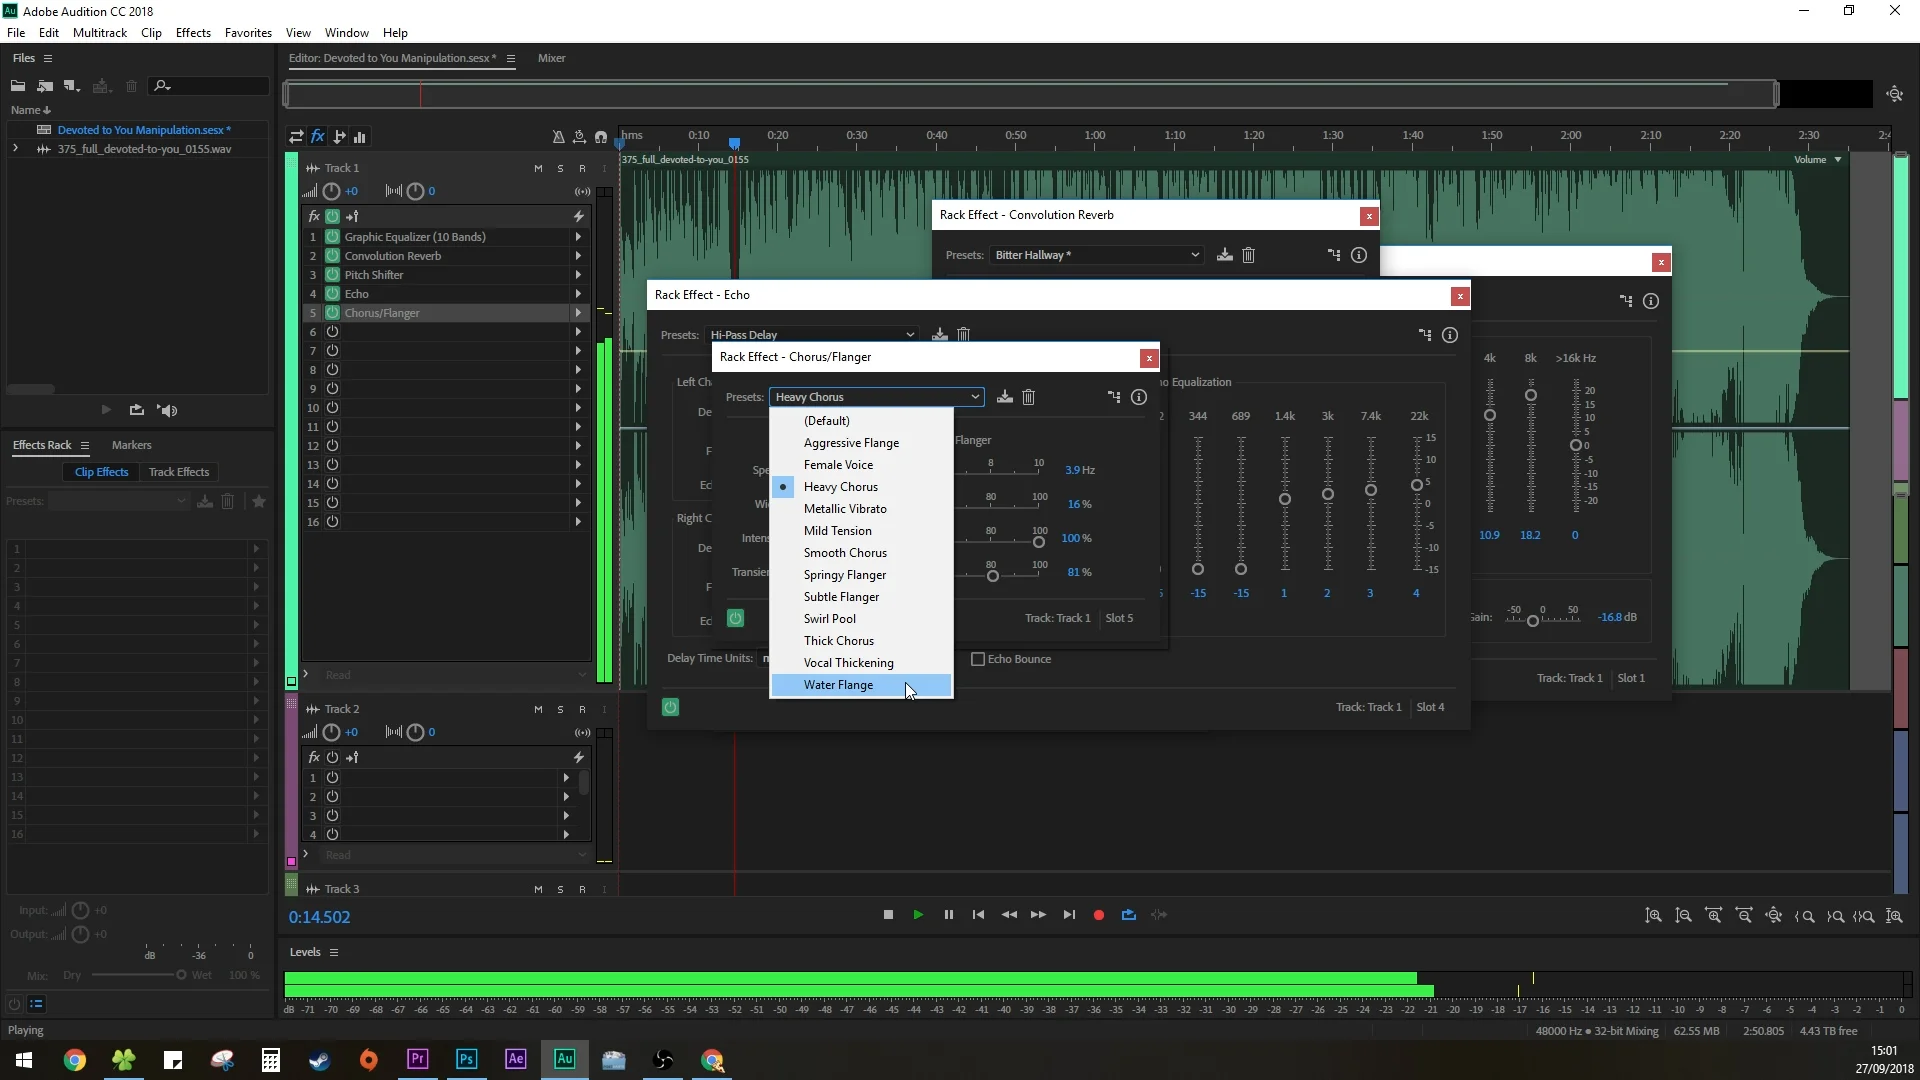Open Graphic Equalizer slot arrow menu
Image resolution: width=1920 pixels, height=1080 pixels.
click(x=578, y=237)
